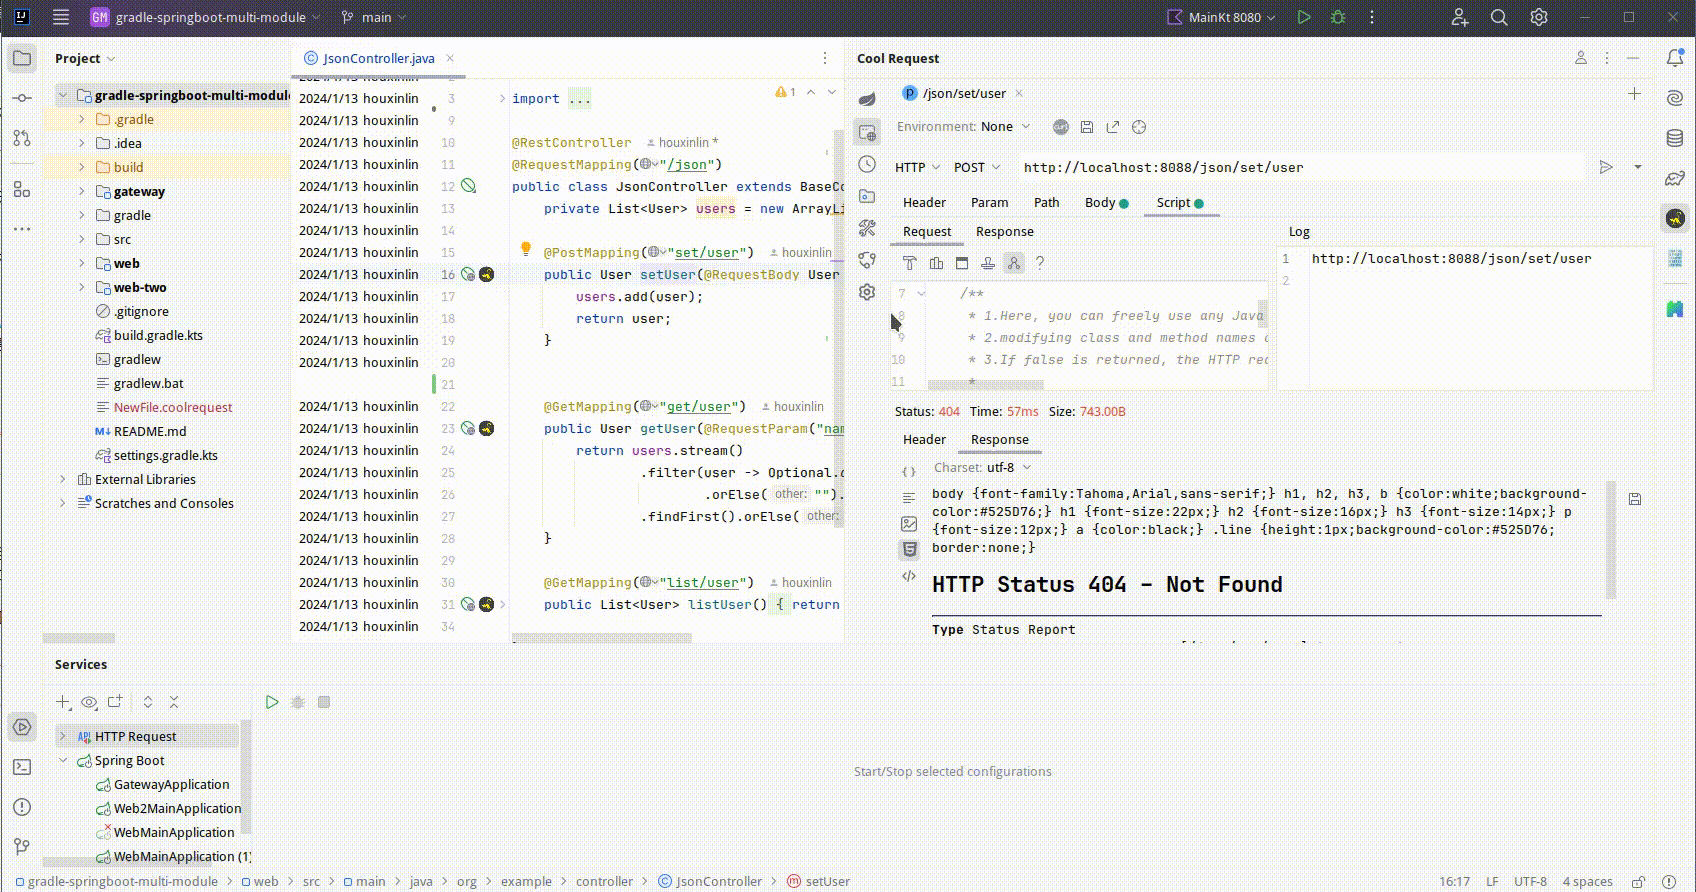
Task: Click the hammer build icon in script toolbar
Action: pos(910,263)
